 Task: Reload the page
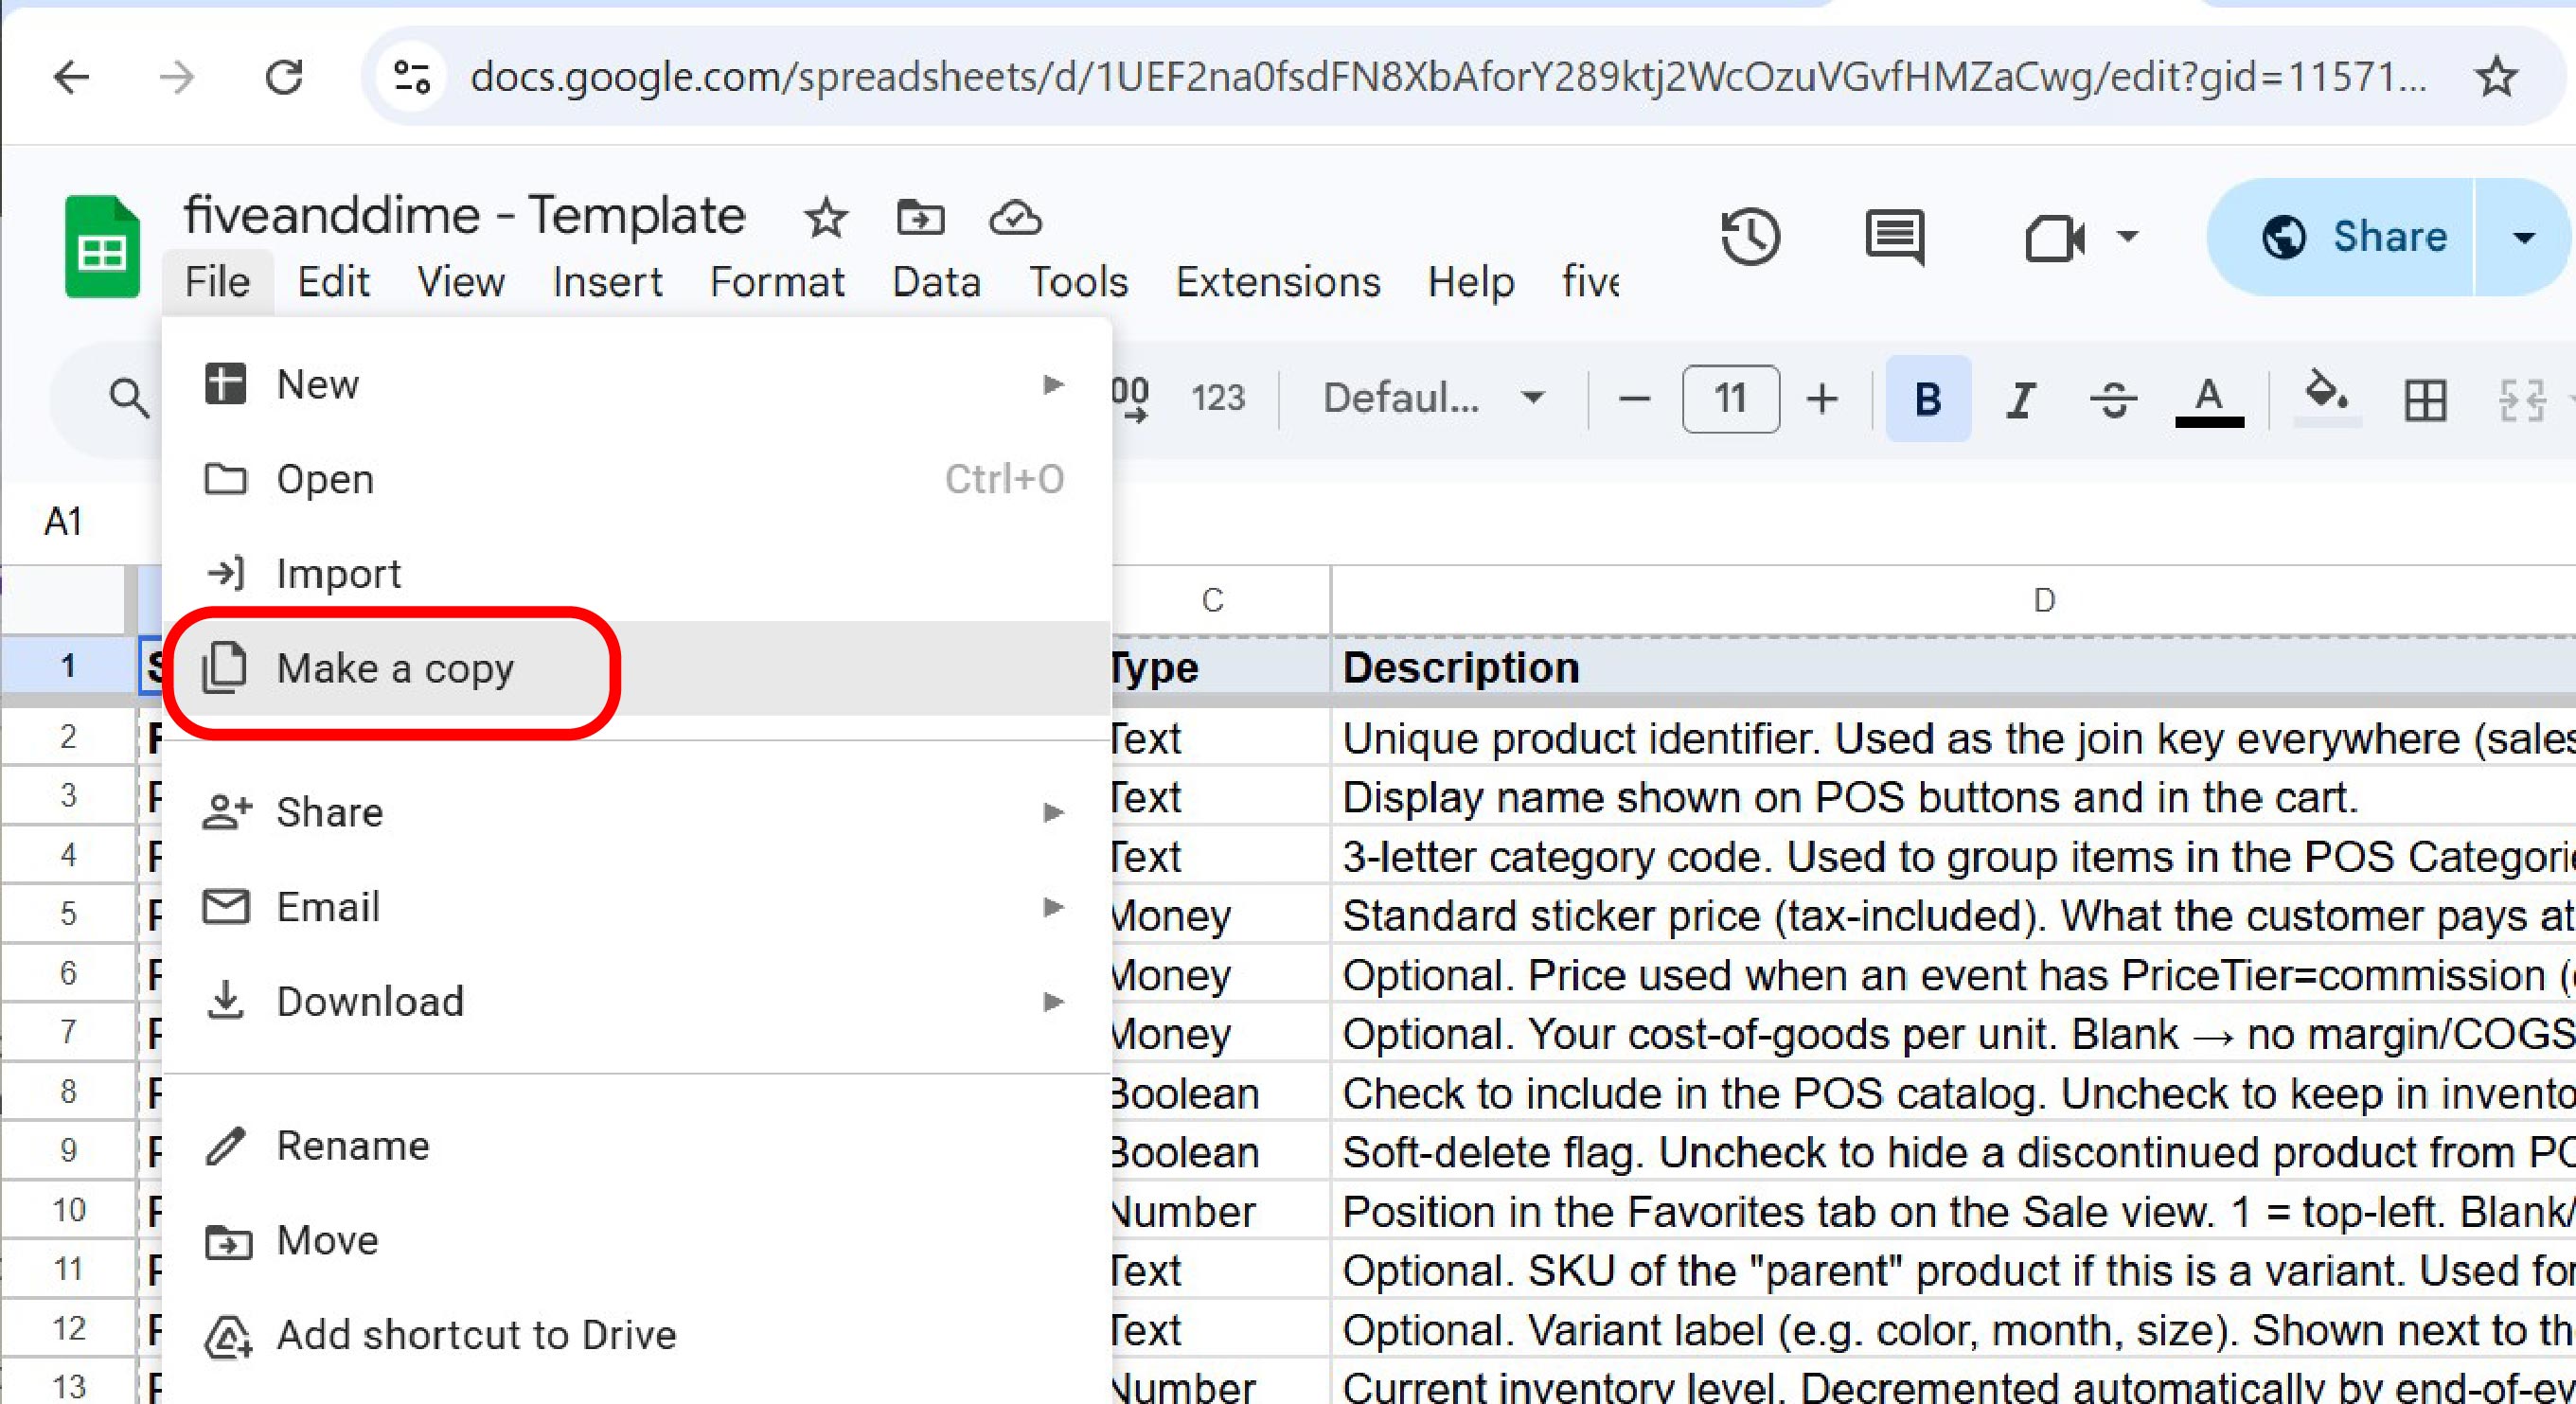(x=284, y=77)
